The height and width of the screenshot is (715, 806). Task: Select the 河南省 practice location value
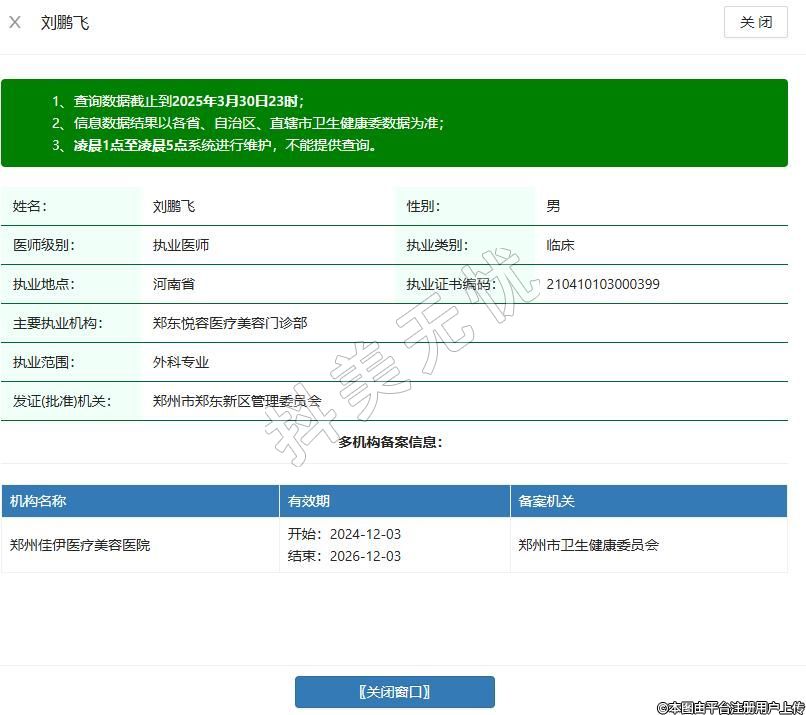point(174,284)
